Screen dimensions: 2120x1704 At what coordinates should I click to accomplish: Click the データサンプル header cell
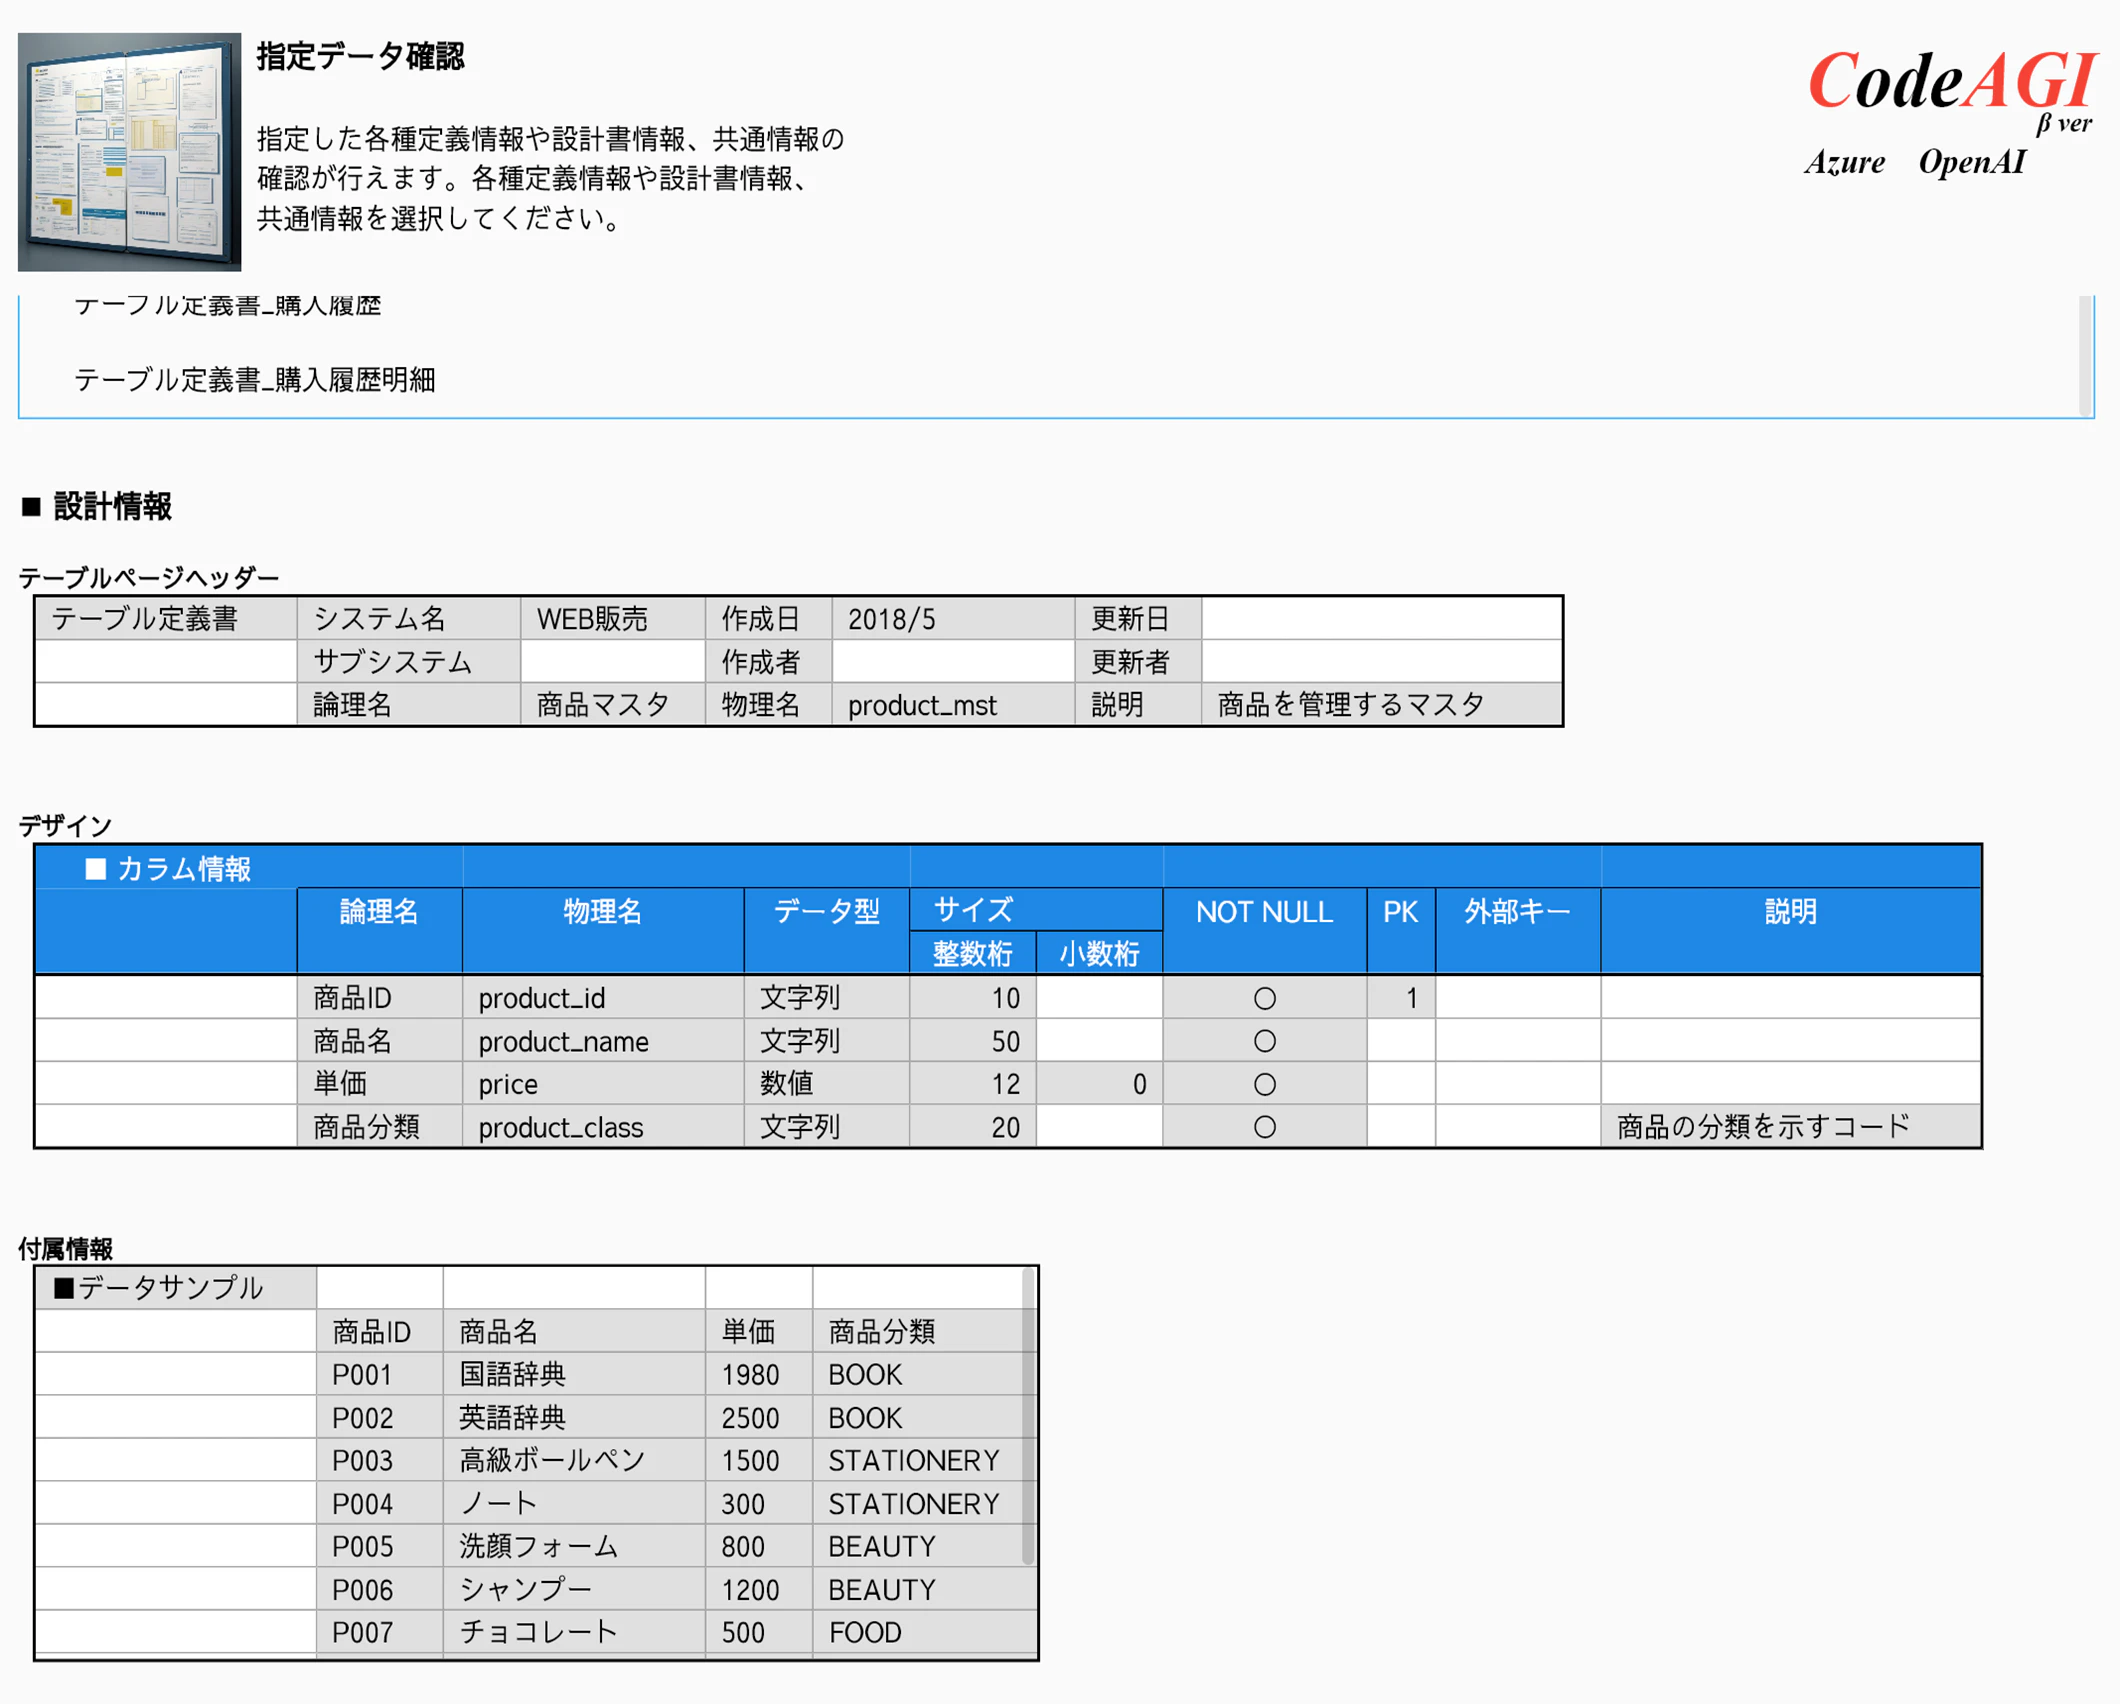[x=176, y=1288]
